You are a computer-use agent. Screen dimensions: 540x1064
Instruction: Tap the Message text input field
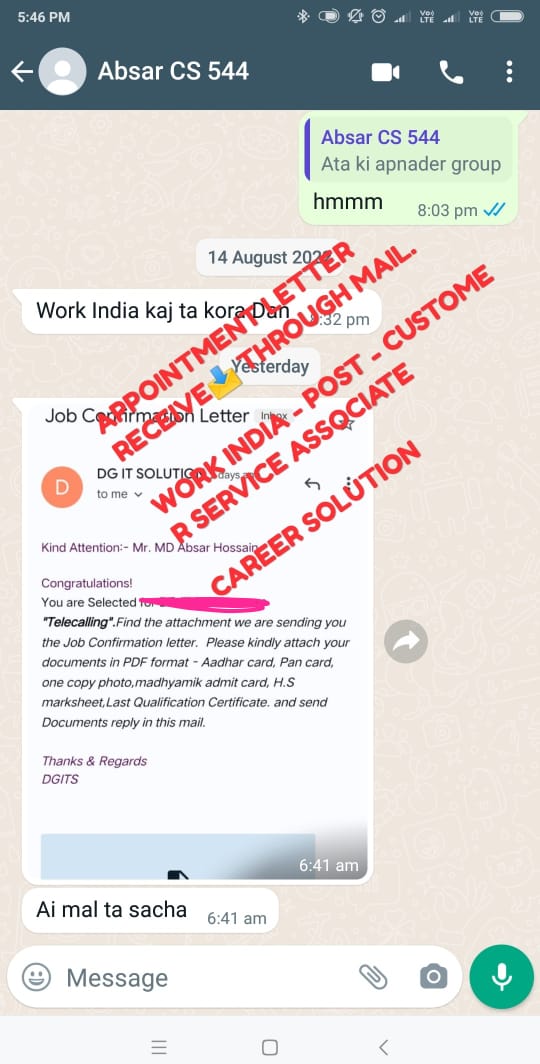pyautogui.click(x=204, y=978)
